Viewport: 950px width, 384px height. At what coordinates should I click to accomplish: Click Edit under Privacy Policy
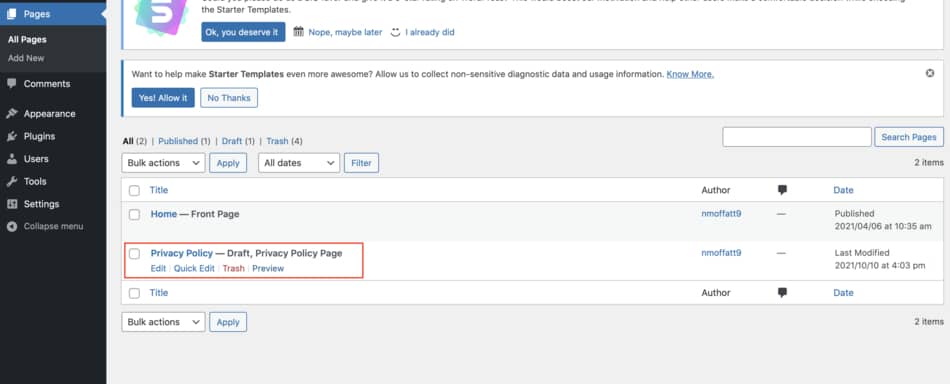pos(158,268)
